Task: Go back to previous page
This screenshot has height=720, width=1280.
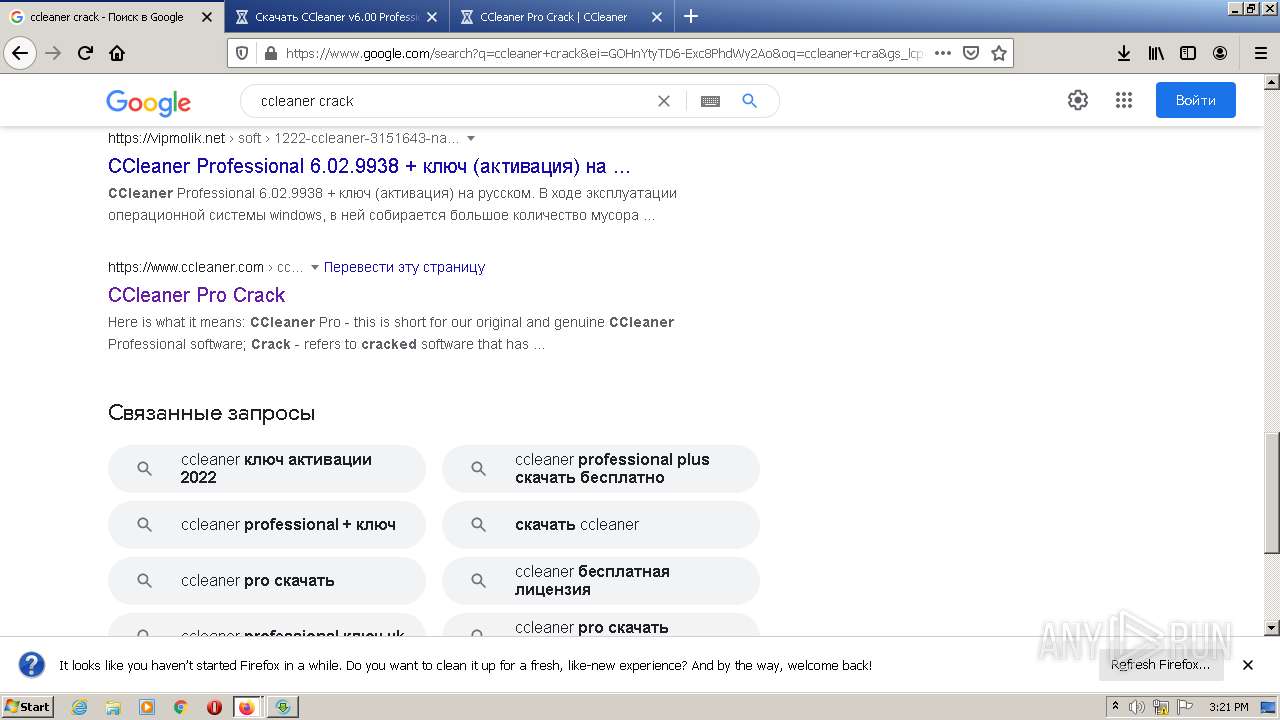Action: pyautogui.click(x=20, y=53)
